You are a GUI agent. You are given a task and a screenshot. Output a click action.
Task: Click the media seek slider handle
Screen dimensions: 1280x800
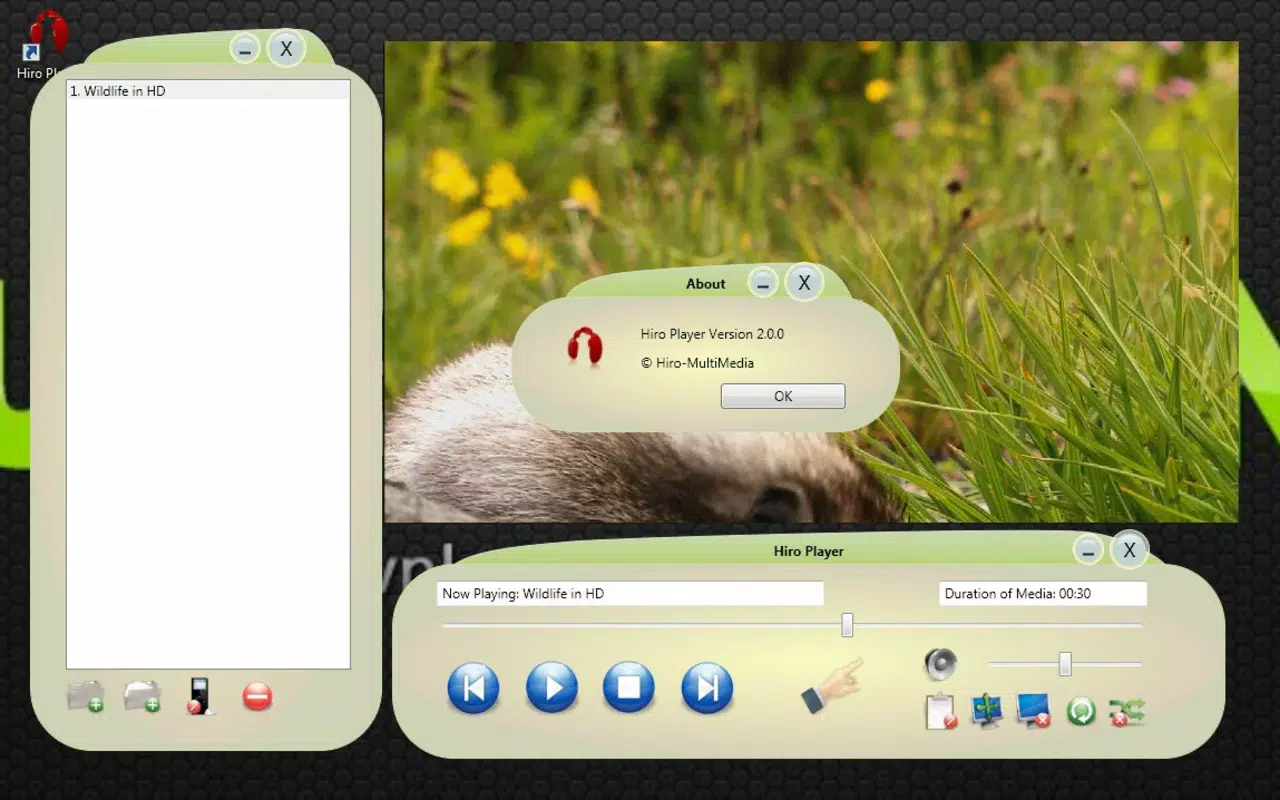pyautogui.click(x=847, y=625)
